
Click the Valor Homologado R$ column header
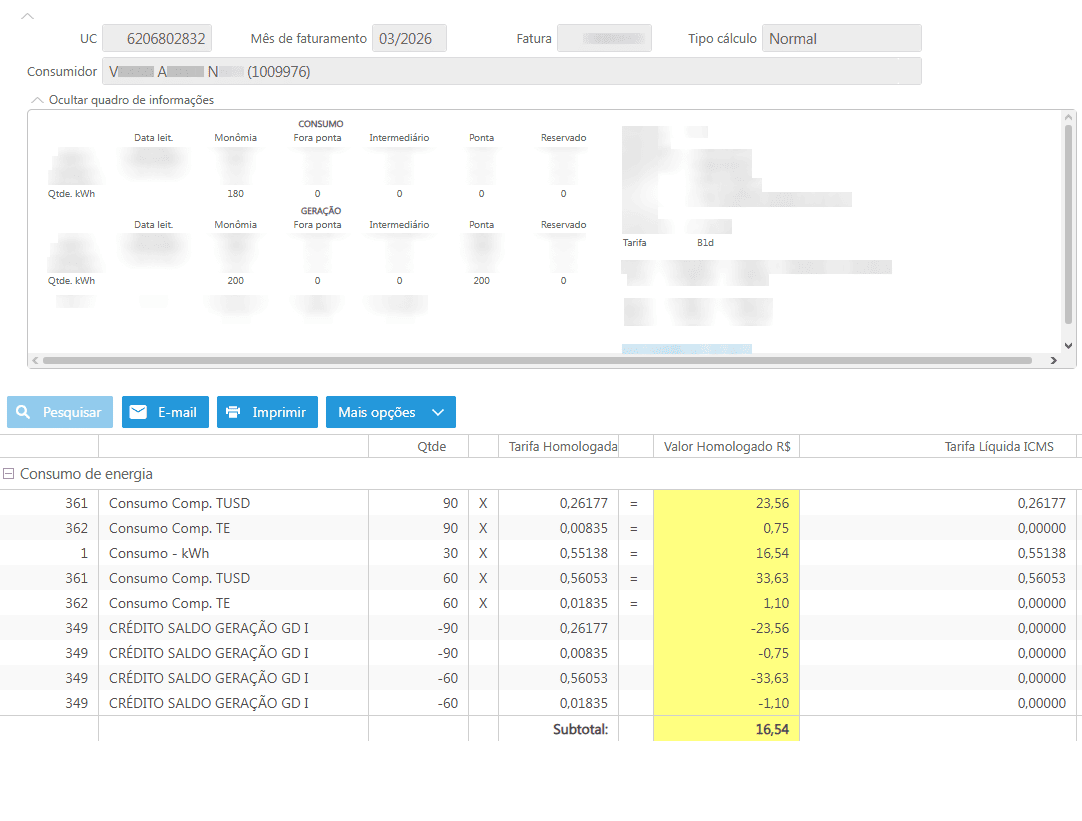[726, 447]
